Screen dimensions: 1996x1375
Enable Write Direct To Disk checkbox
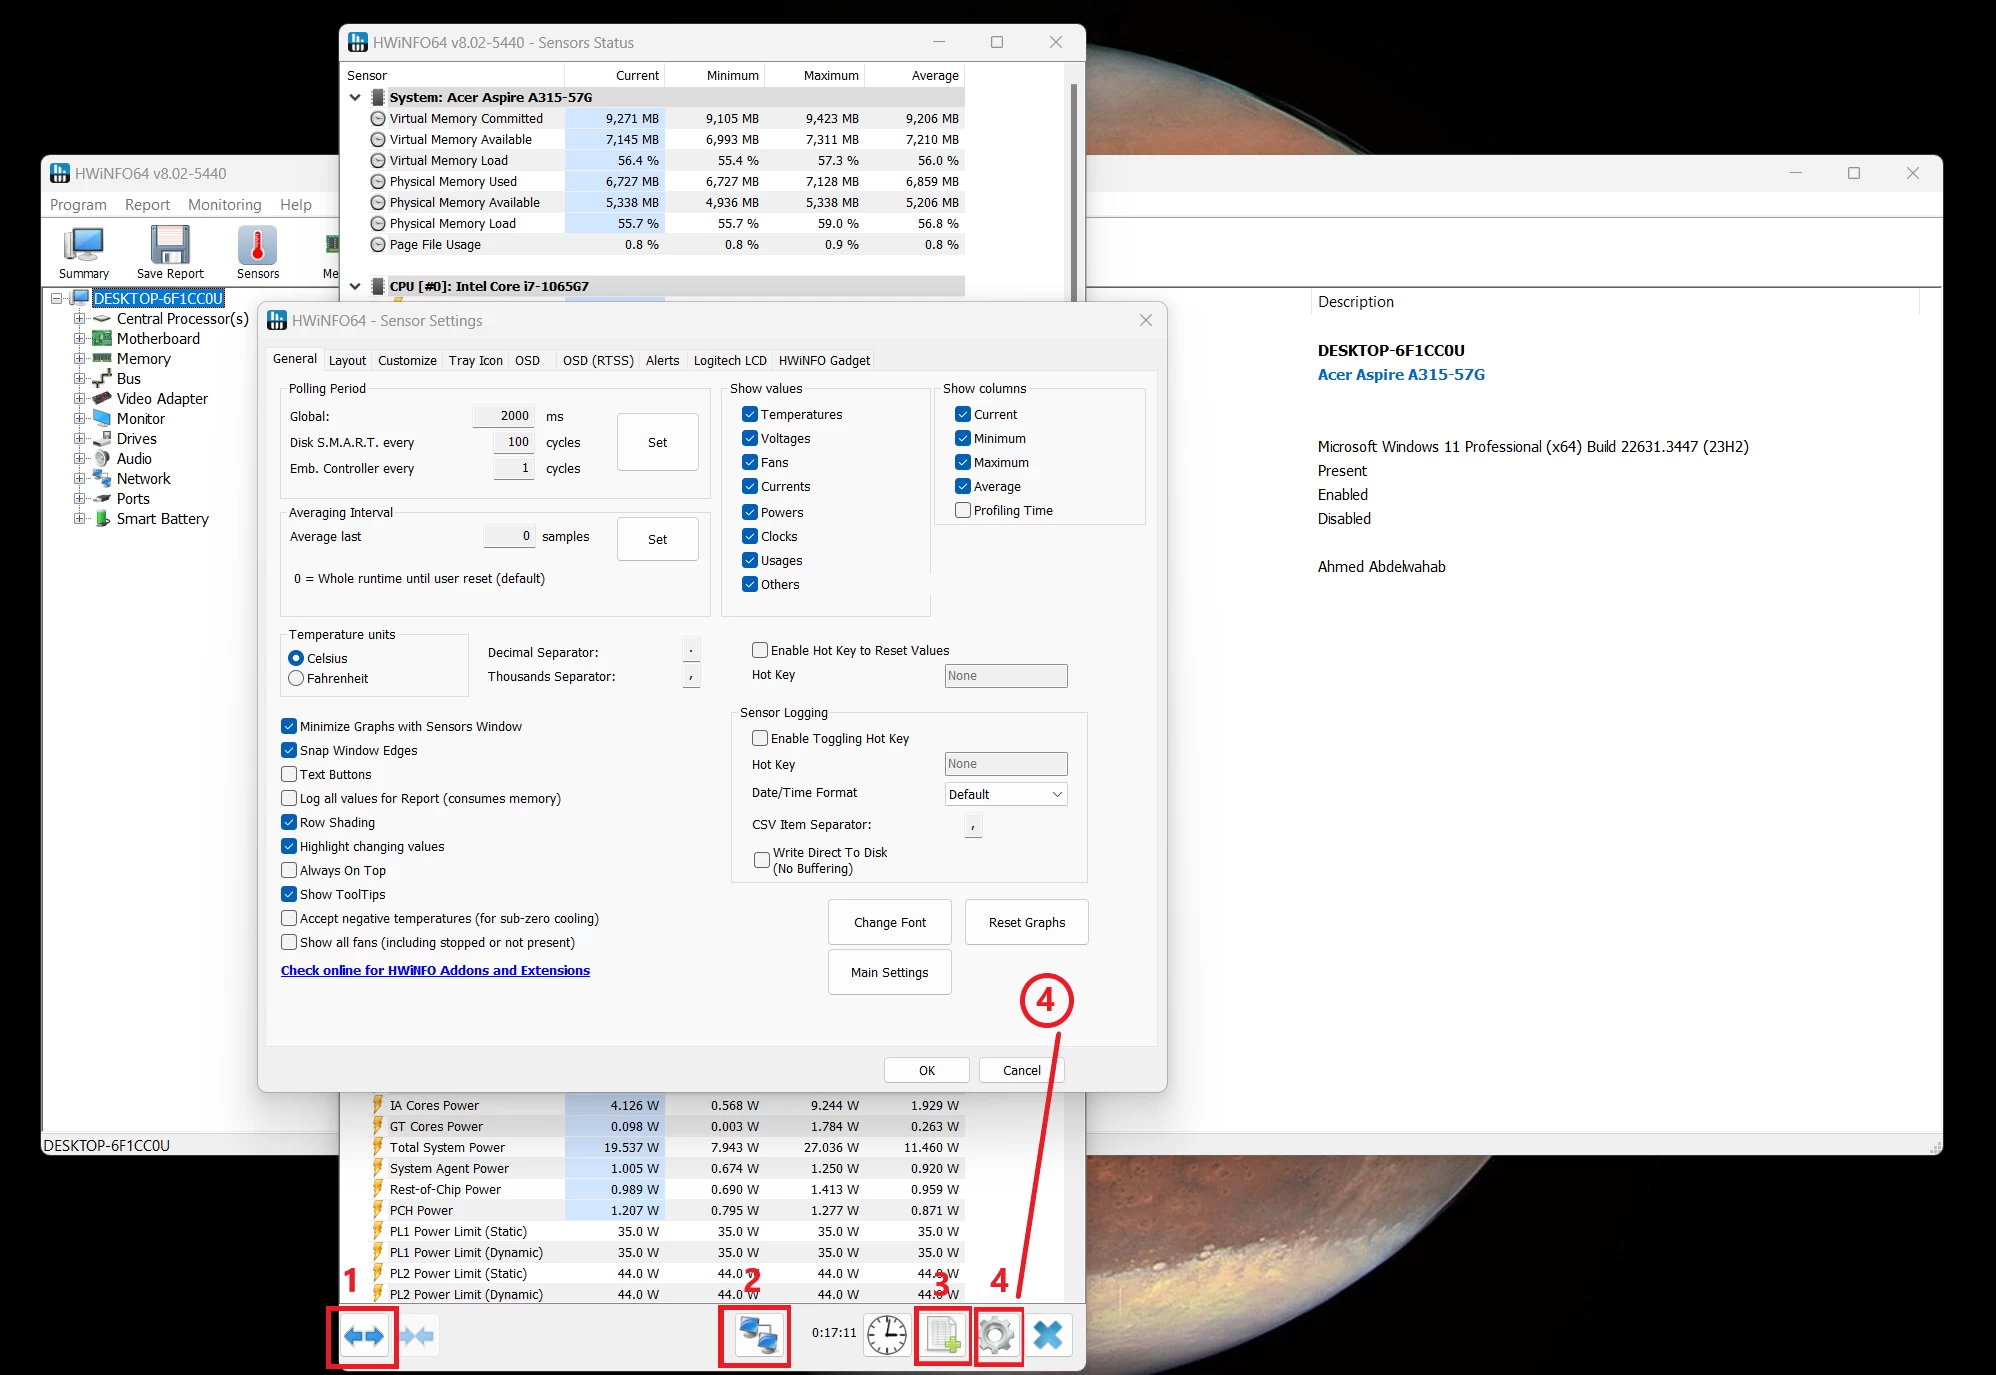[762, 860]
